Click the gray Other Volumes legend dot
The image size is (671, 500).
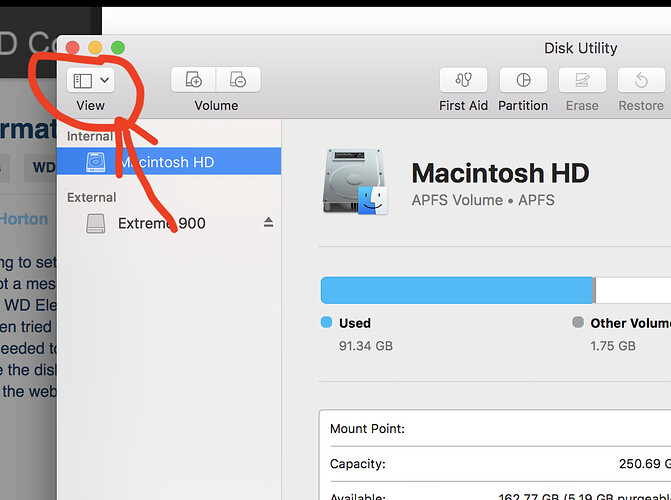578,322
